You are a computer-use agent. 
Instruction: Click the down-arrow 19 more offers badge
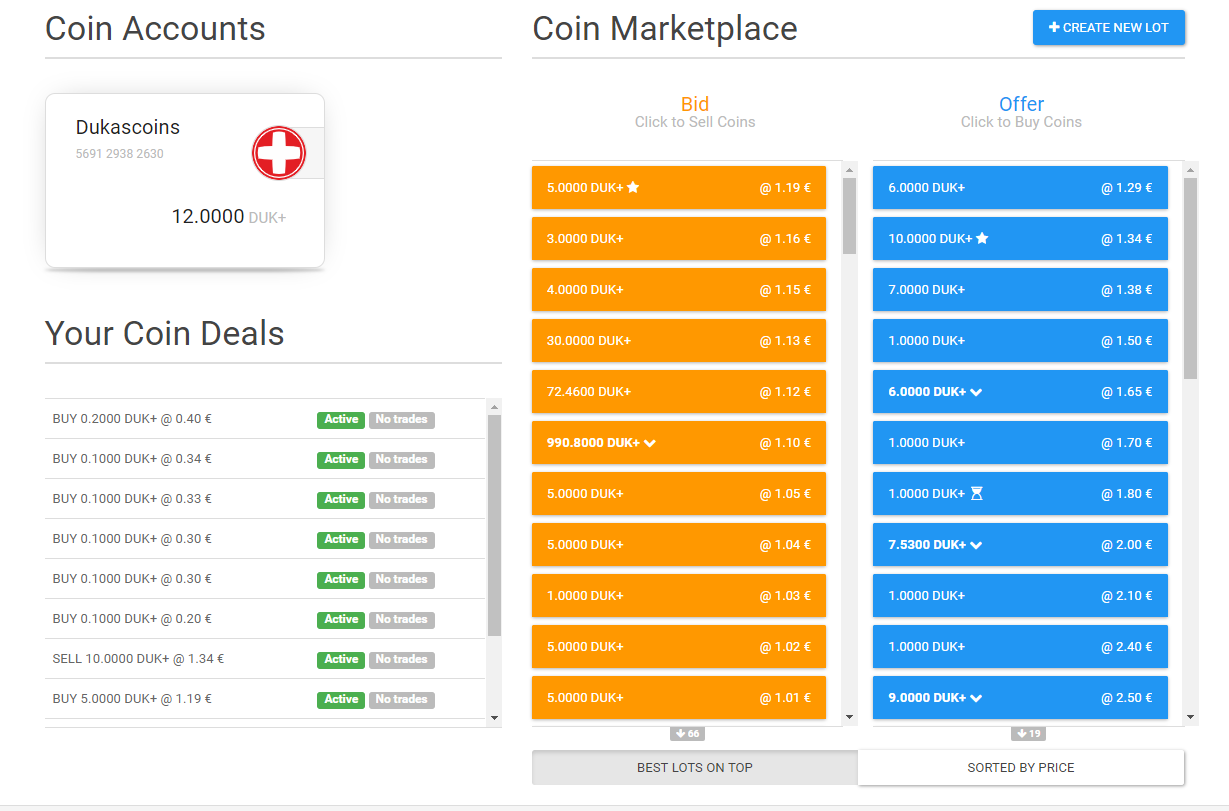tap(1028, 734)
